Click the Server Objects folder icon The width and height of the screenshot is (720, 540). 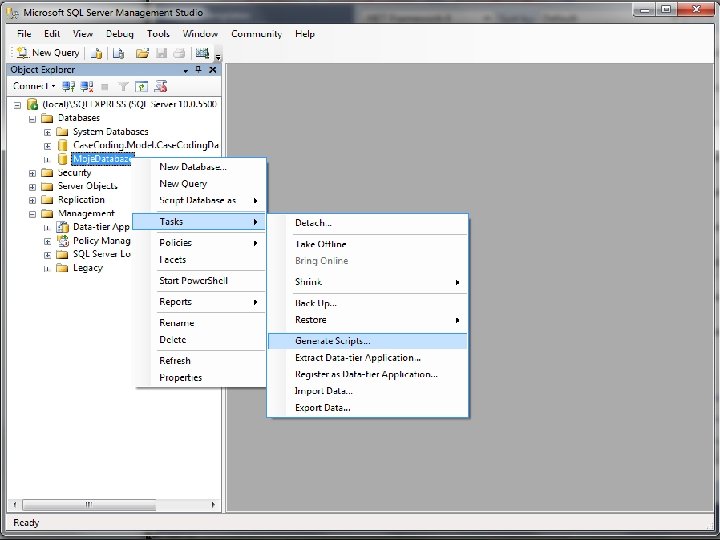(x=47, y=186)
